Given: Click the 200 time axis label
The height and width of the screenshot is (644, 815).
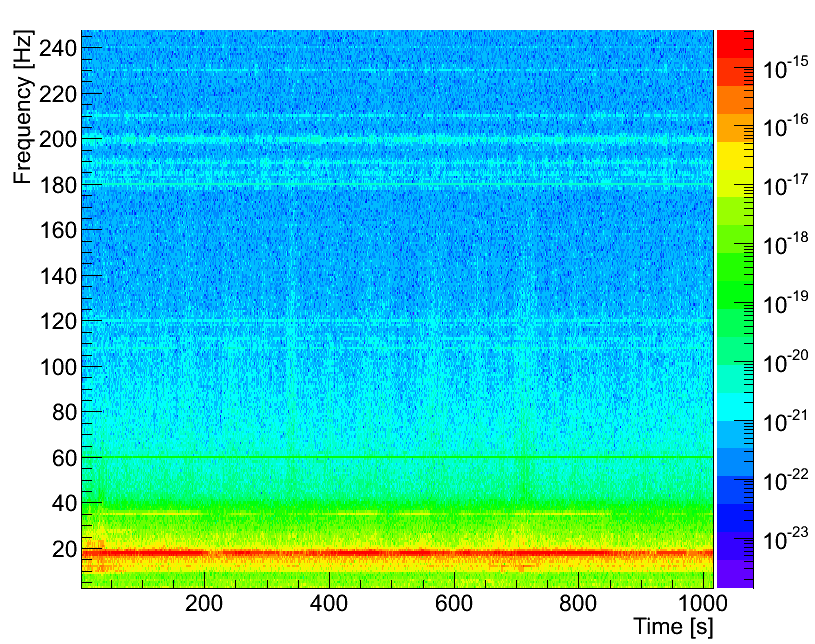Looking at the screenshot, I should point(204,604).
